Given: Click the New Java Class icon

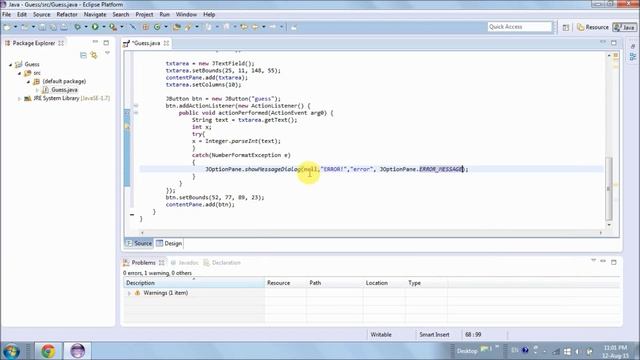Looking at the screenshot, I should (157, 27).
